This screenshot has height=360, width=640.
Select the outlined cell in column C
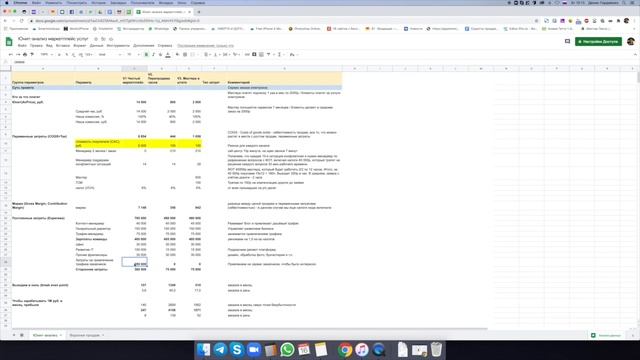134,262
